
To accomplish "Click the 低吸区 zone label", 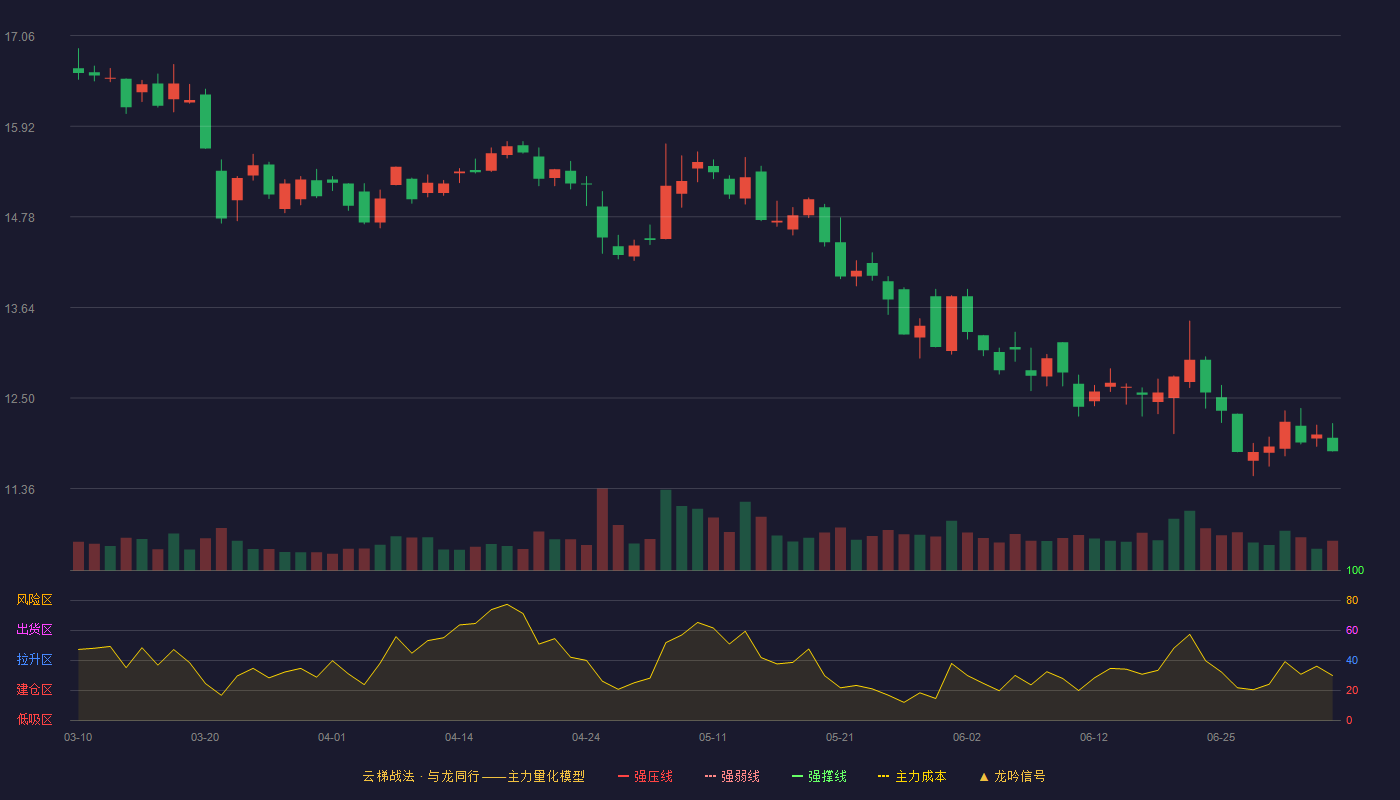I will pos(34,719).
